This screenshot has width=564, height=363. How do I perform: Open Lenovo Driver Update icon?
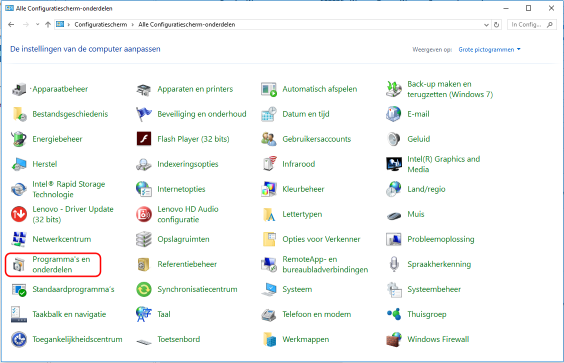[19, 214]
